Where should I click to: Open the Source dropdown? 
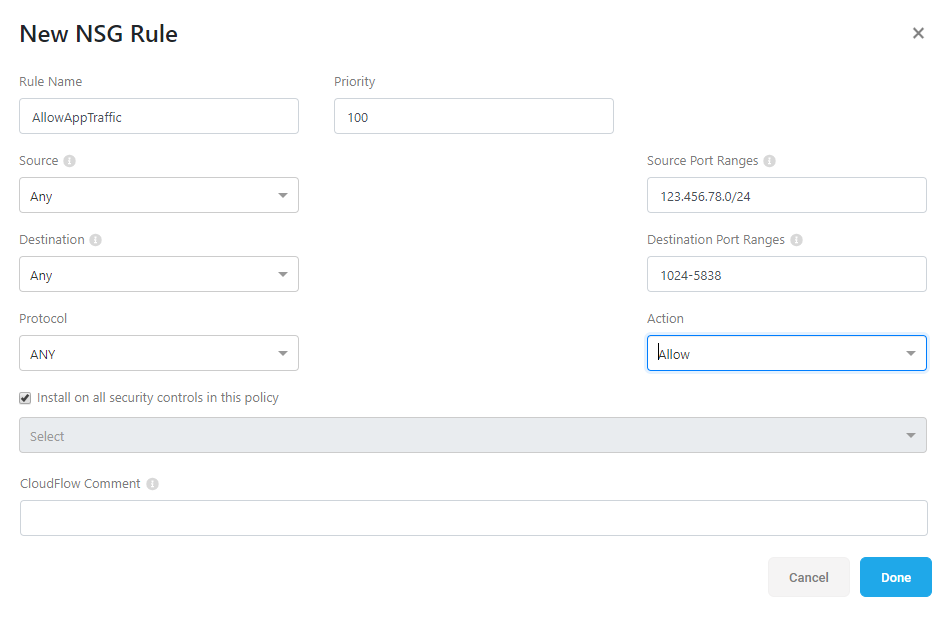[x=159, y=195]
